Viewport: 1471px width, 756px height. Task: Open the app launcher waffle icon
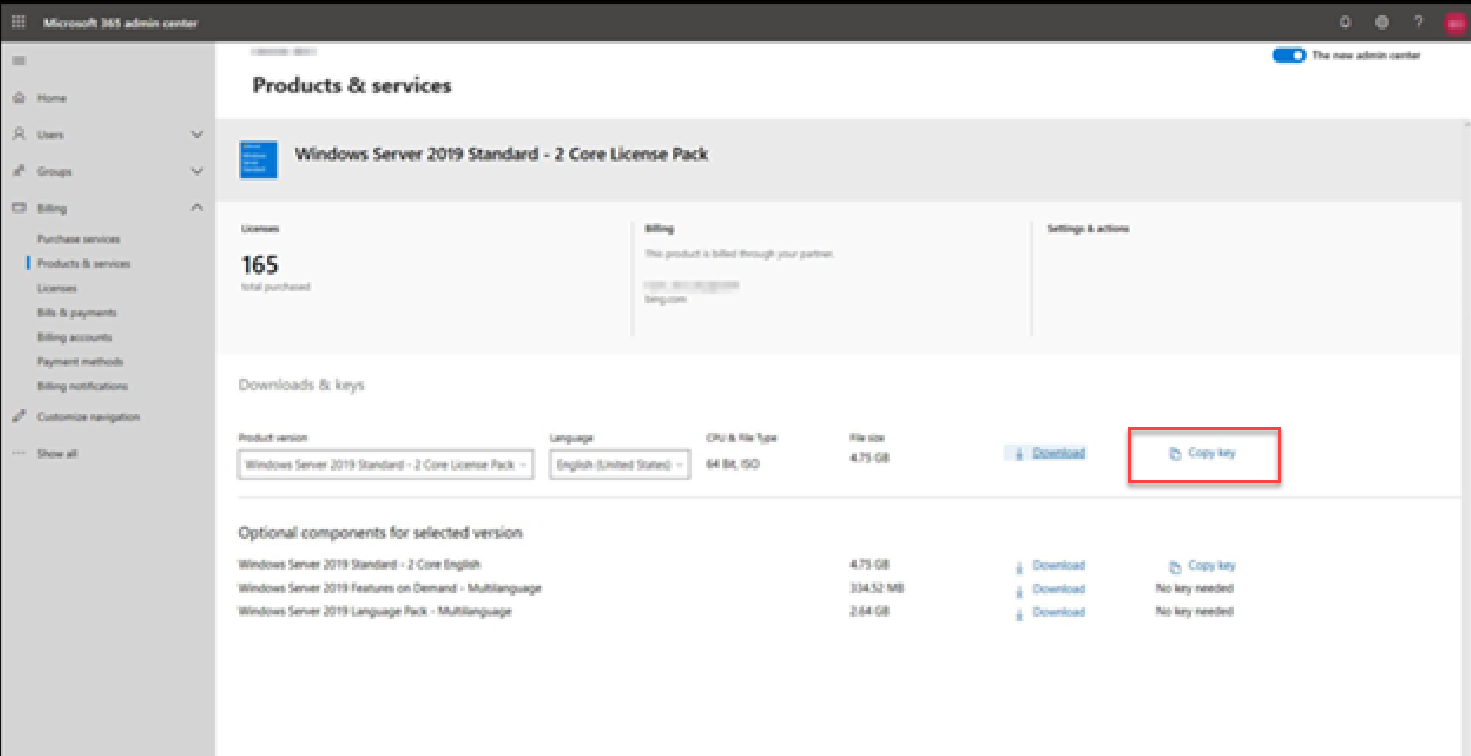click(x=18, y=22)
